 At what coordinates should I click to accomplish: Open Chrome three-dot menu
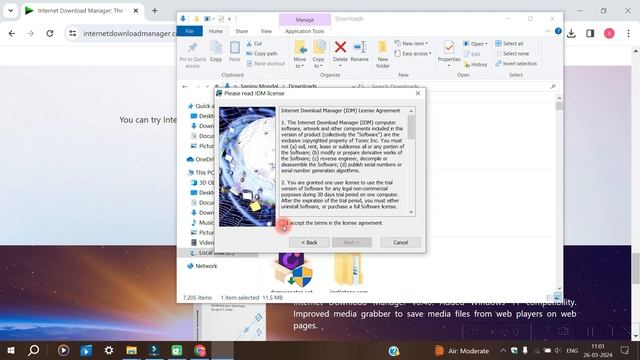click(x=629, y=33)
